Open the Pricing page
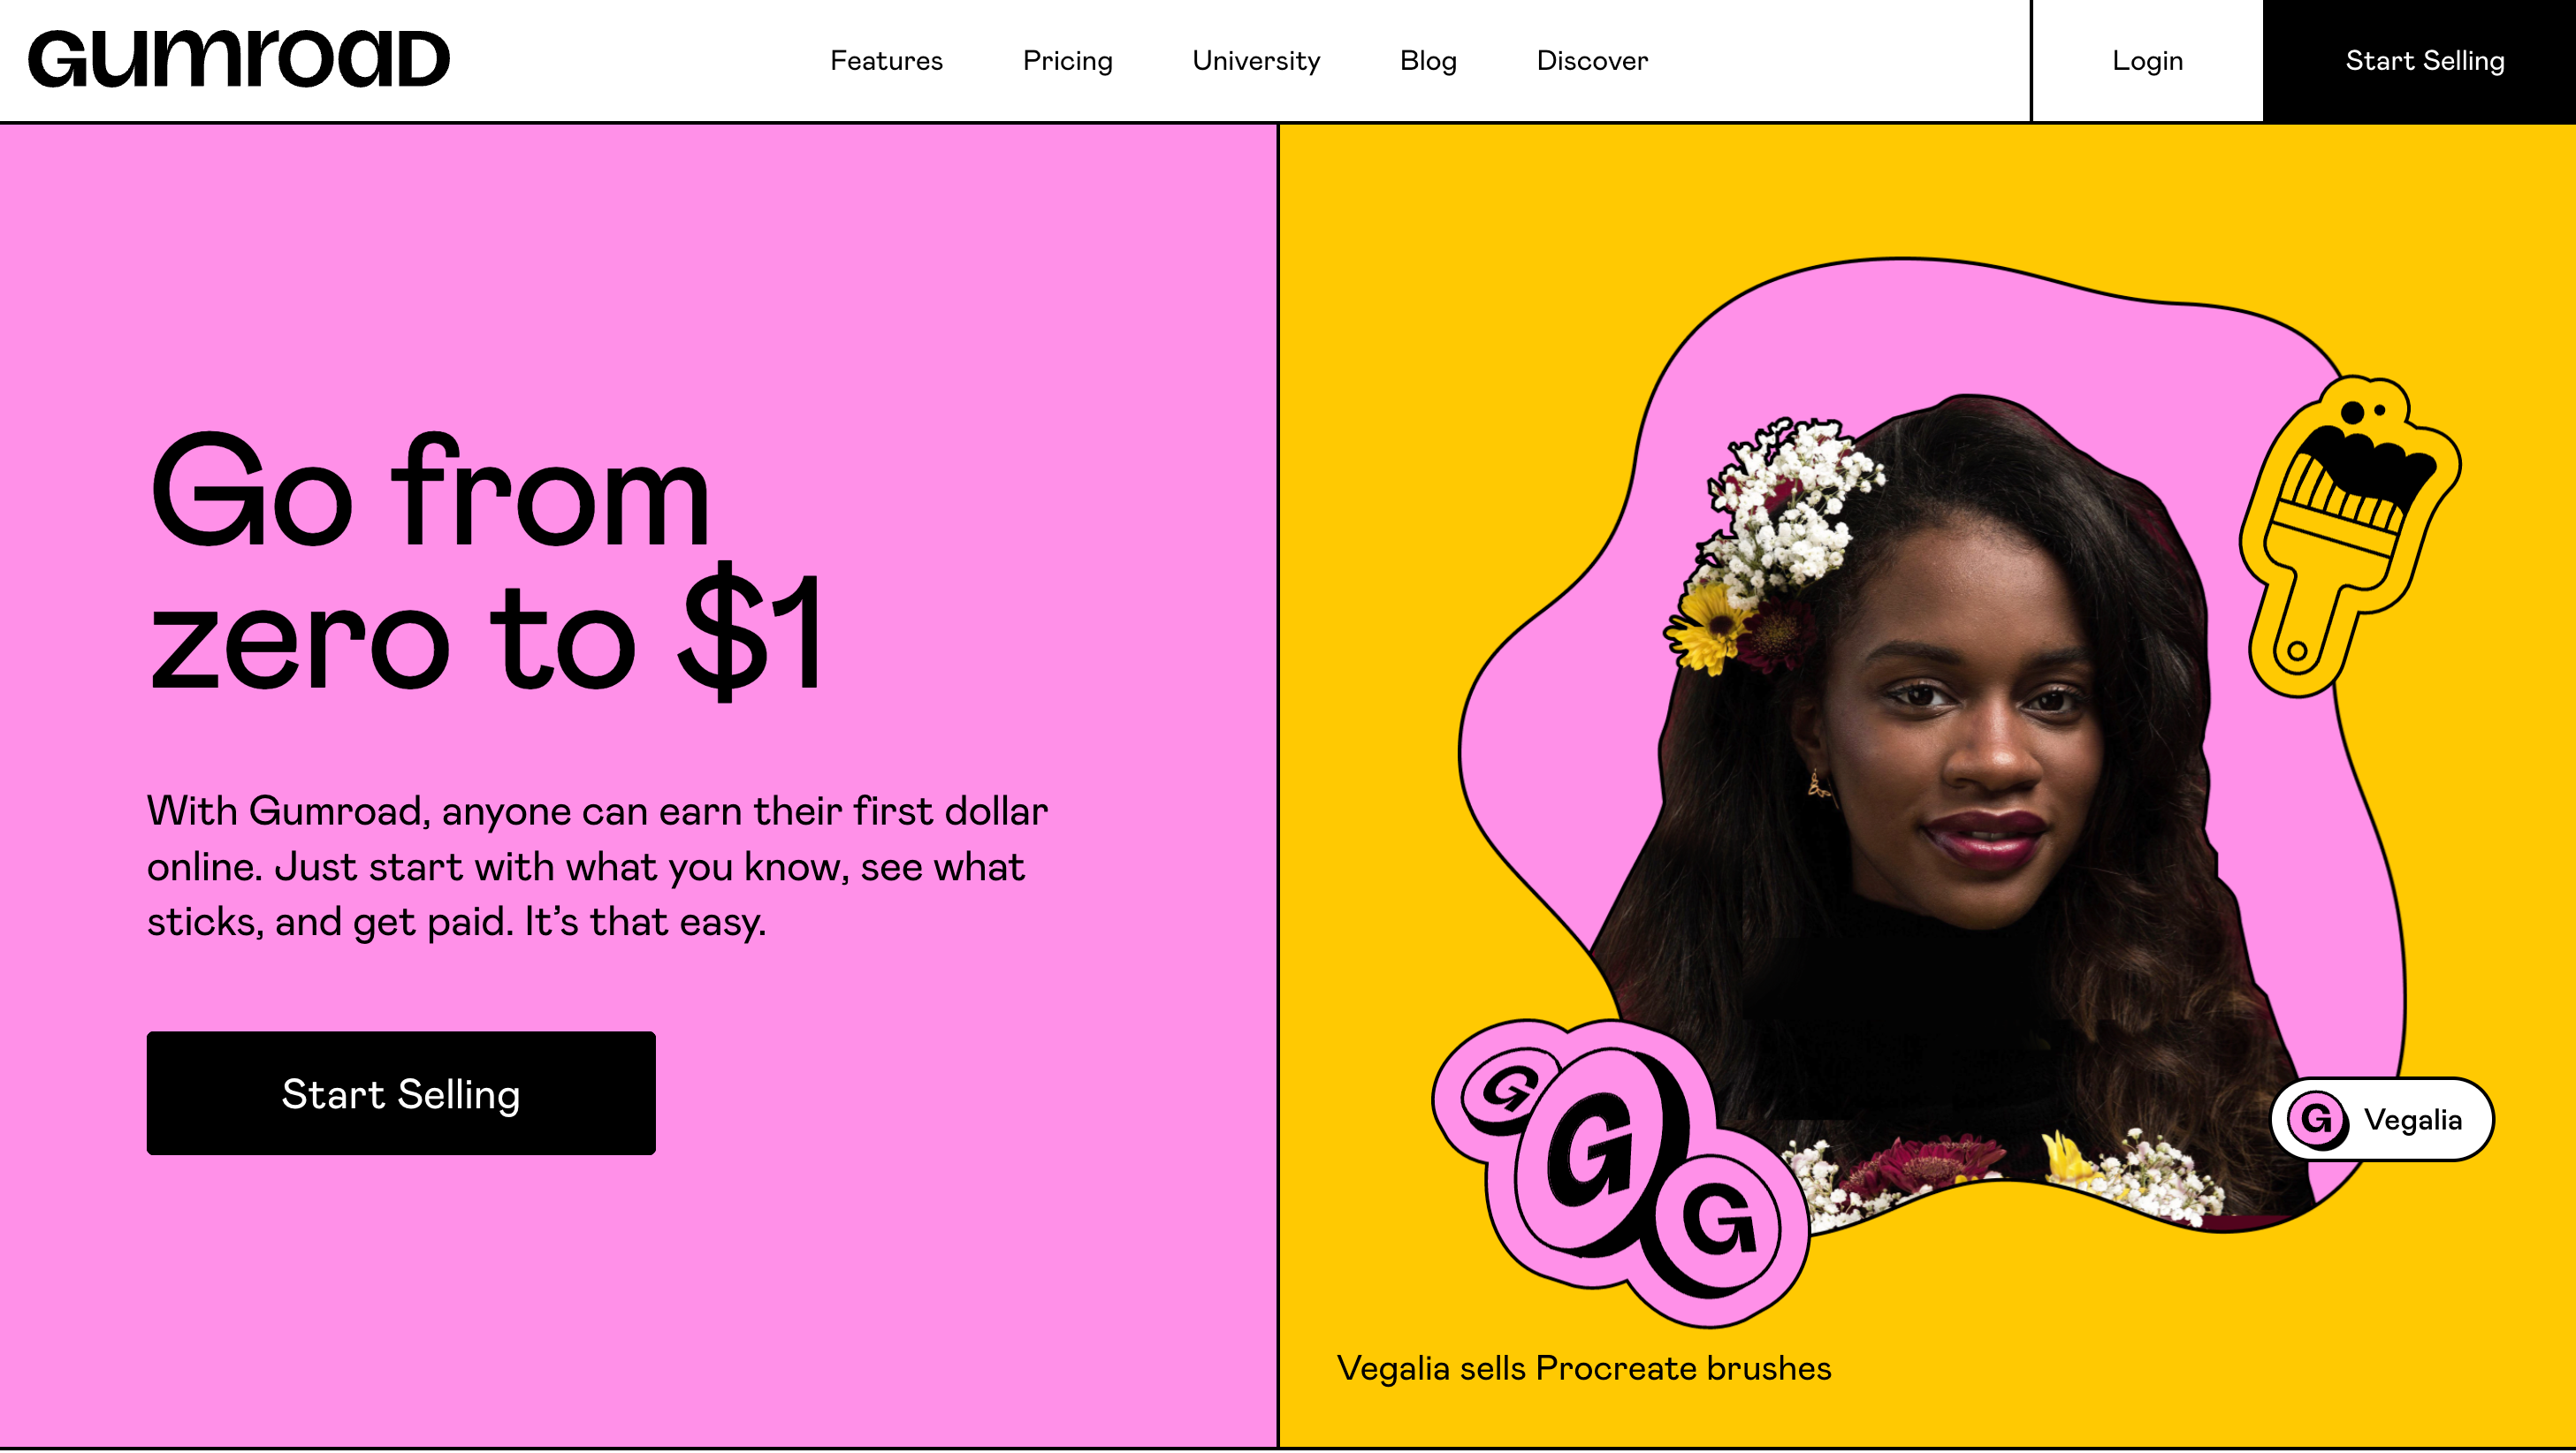The image size is (2576, 1453). [1067, 61]
